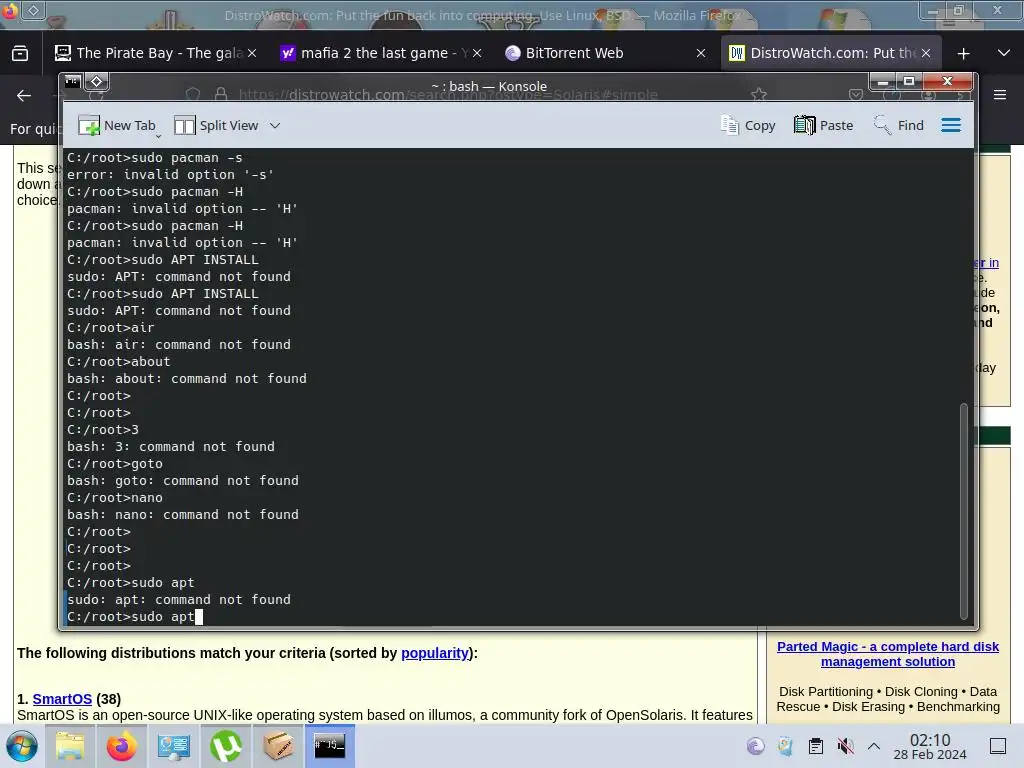The image size is (1024, 768).
Task: Copy the selected terminal text
Action: point(748,125)
